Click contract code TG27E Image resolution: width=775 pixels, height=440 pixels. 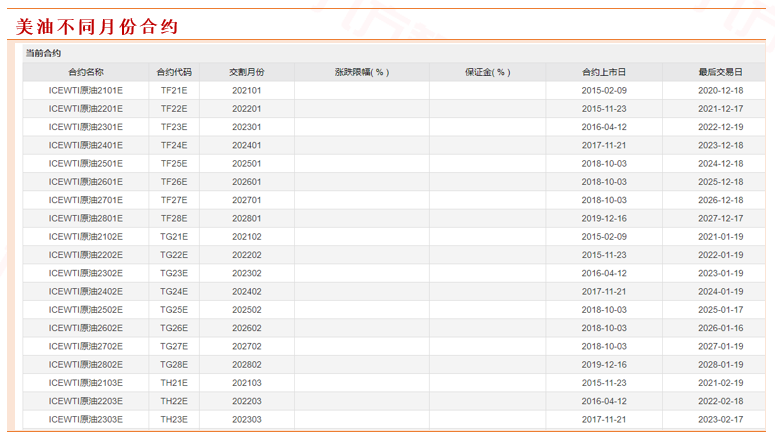pyautogui.click(x=174, y=347)
